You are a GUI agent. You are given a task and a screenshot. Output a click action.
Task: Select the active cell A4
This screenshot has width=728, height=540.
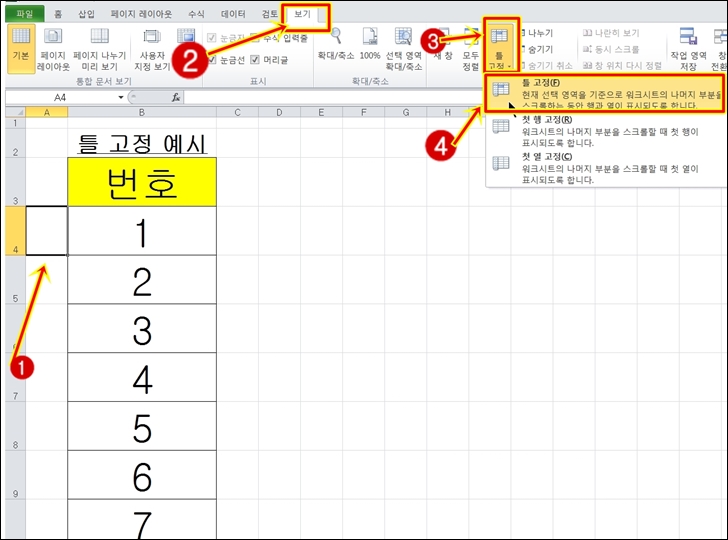(x=46, y=231)
